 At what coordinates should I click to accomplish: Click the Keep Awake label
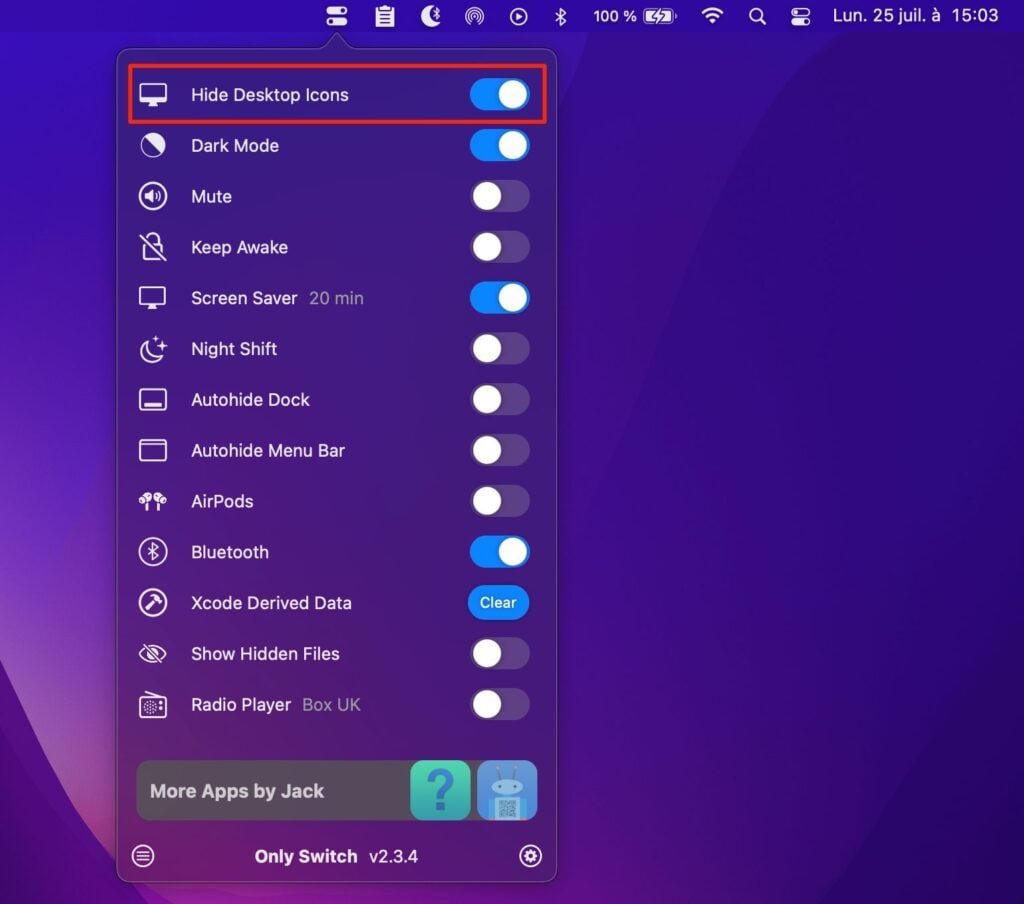240,247
